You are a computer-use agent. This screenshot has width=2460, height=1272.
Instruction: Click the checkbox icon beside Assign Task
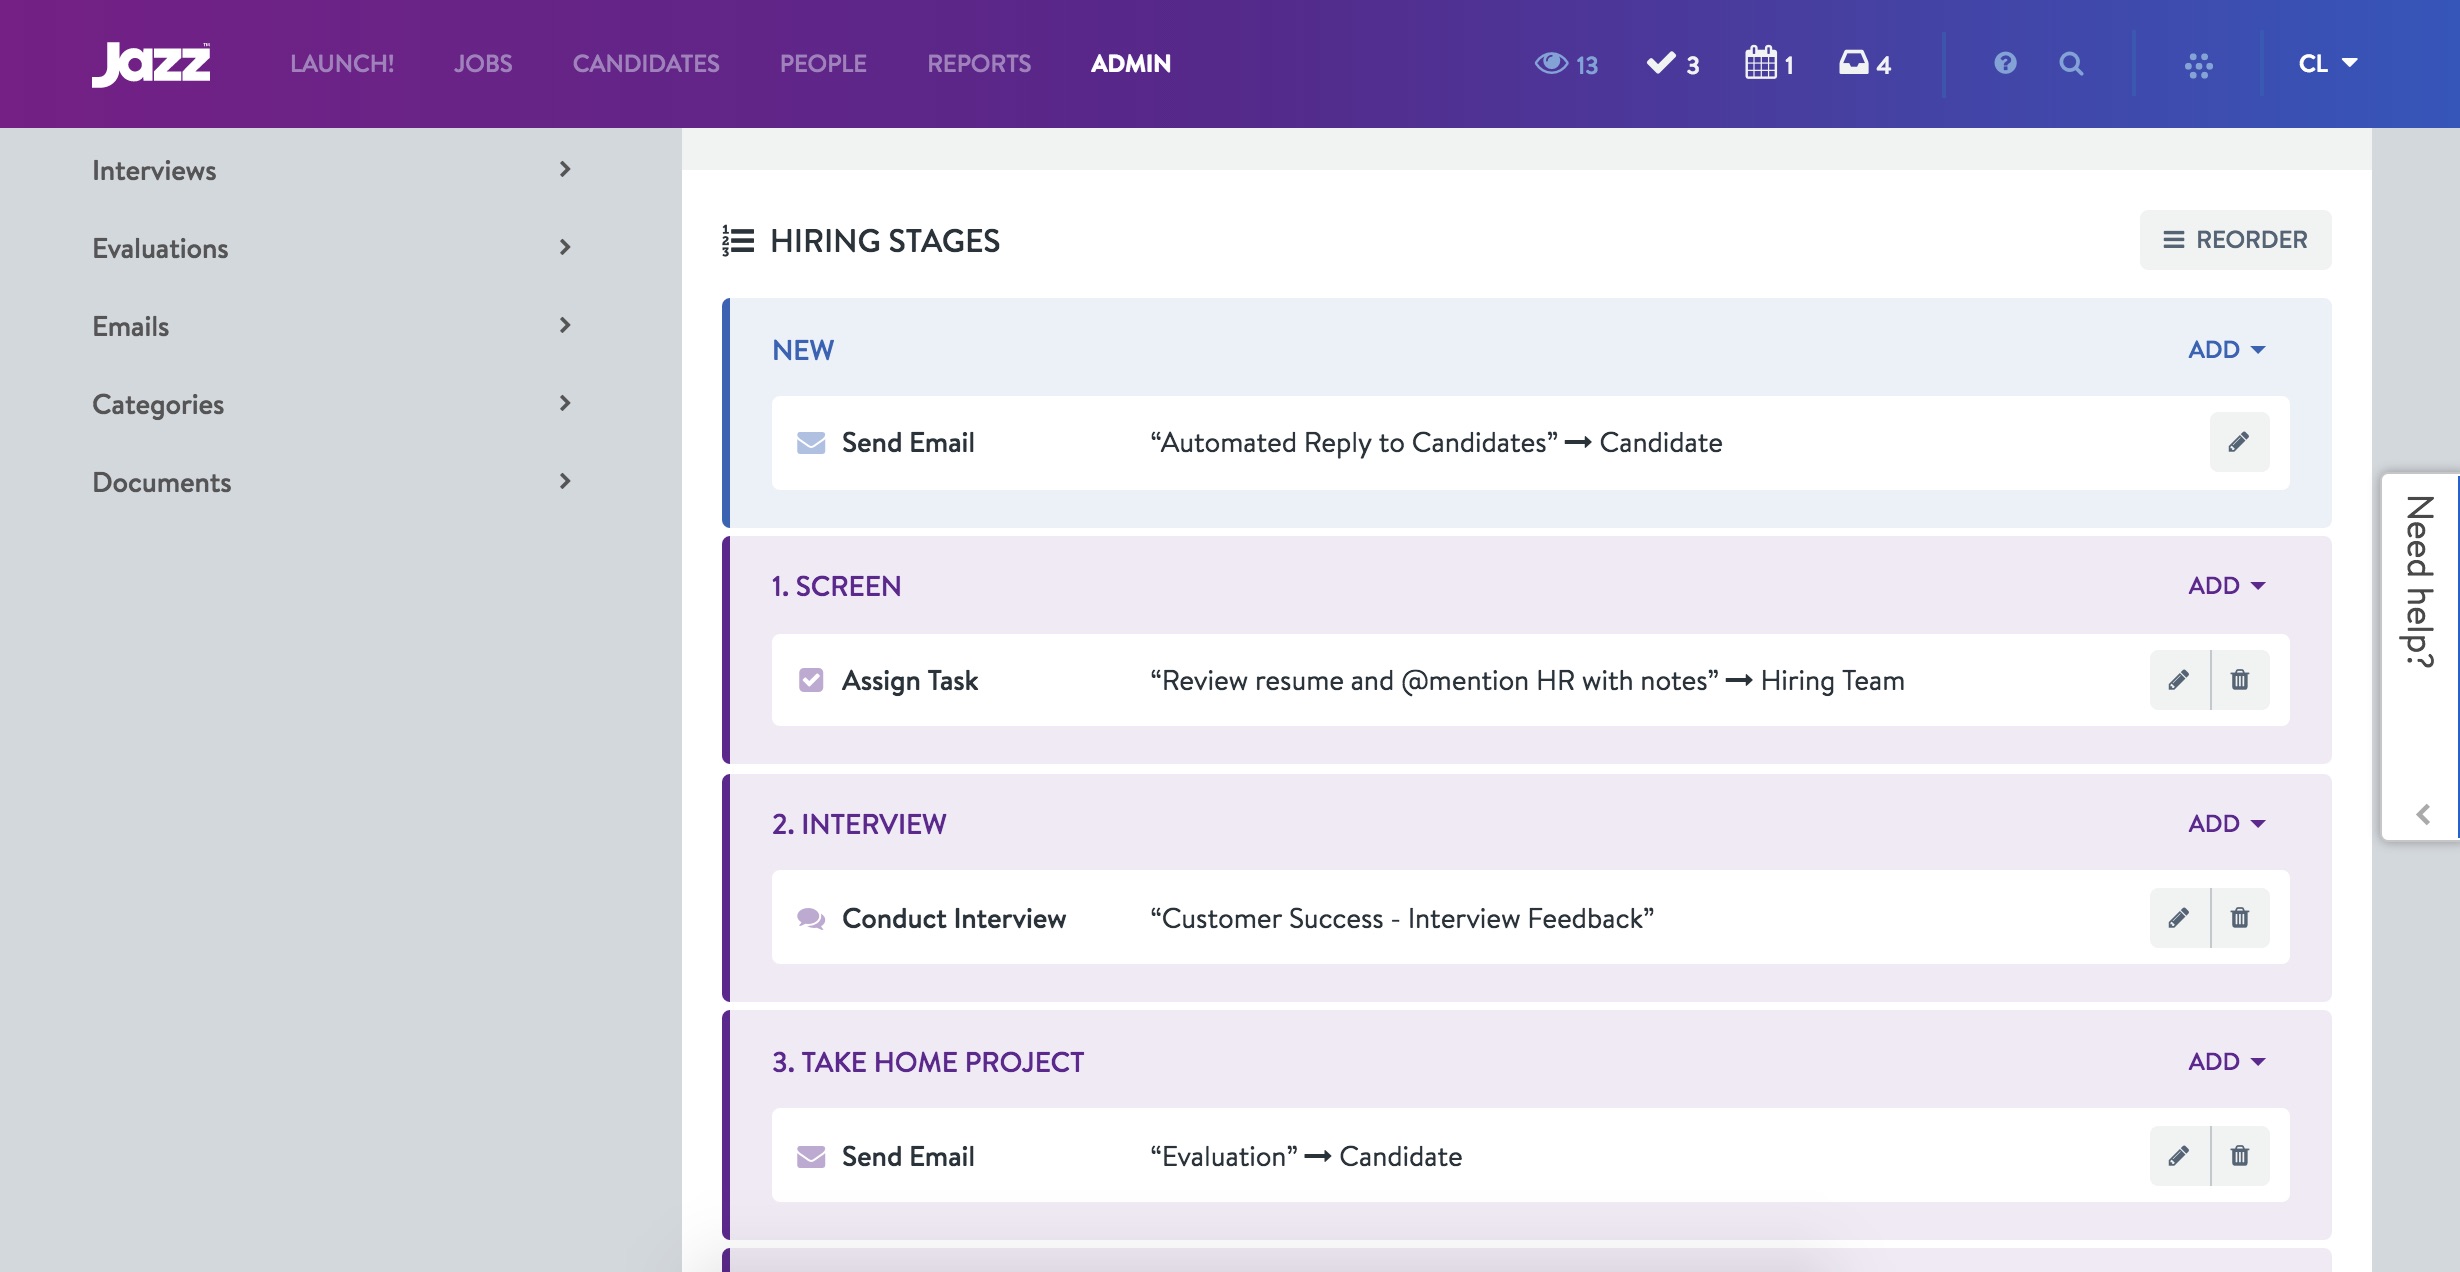pos(811,680)
